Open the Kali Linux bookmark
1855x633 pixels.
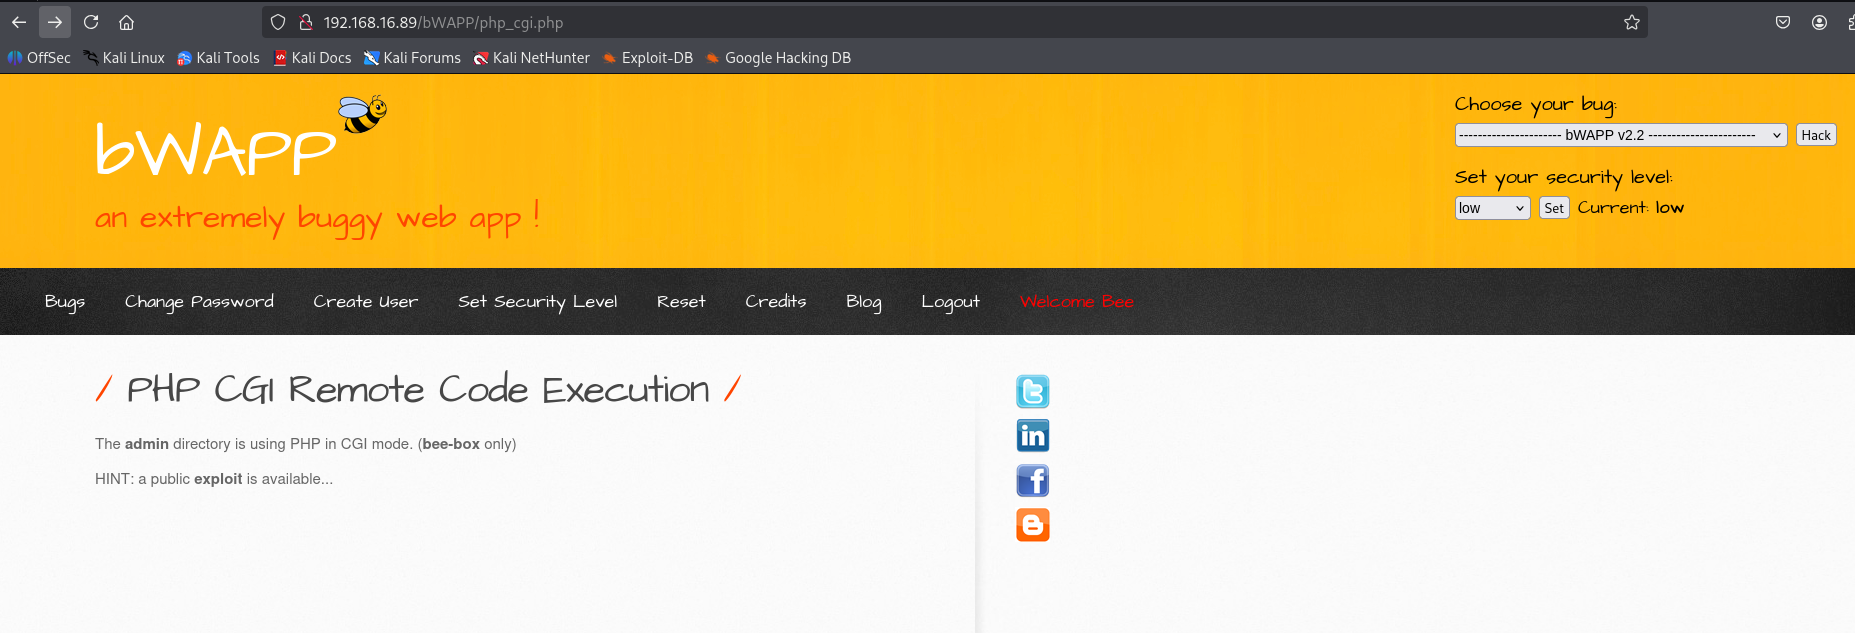[x=124, y=58]
